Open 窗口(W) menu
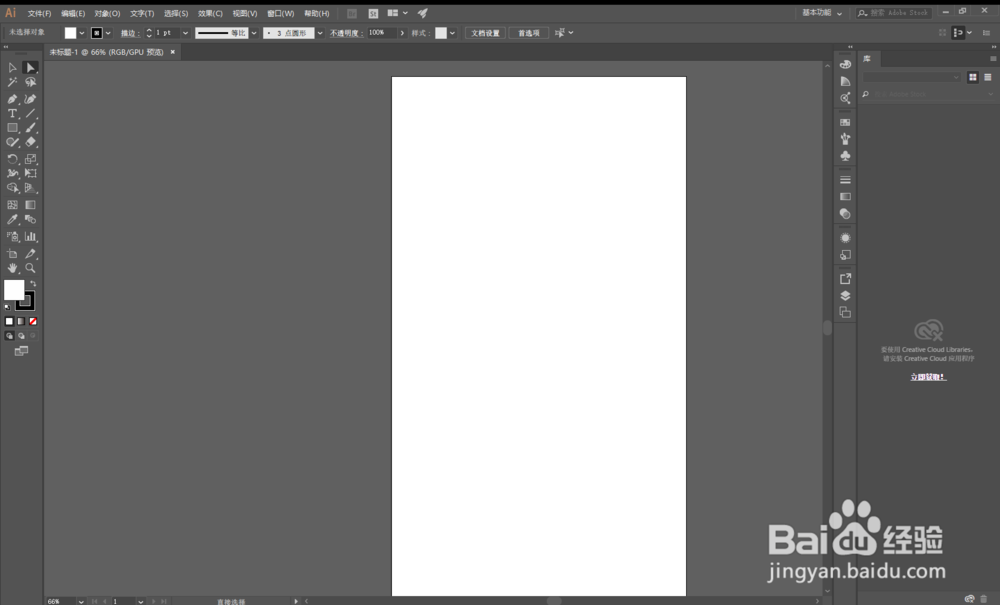 tap(281, 13)
